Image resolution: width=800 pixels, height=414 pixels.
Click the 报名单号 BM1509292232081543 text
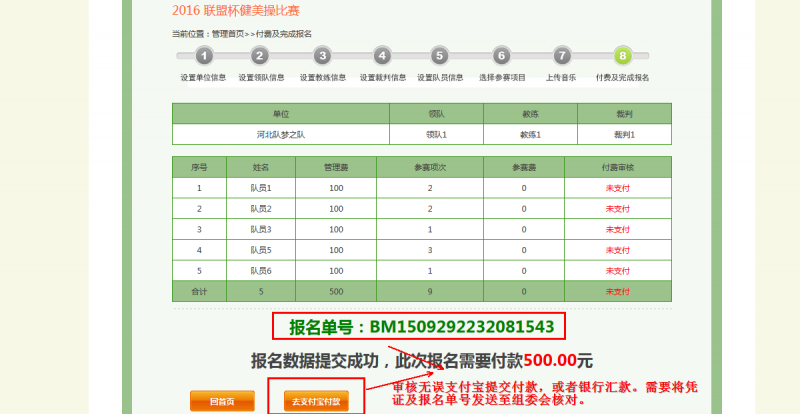[421, 326]
